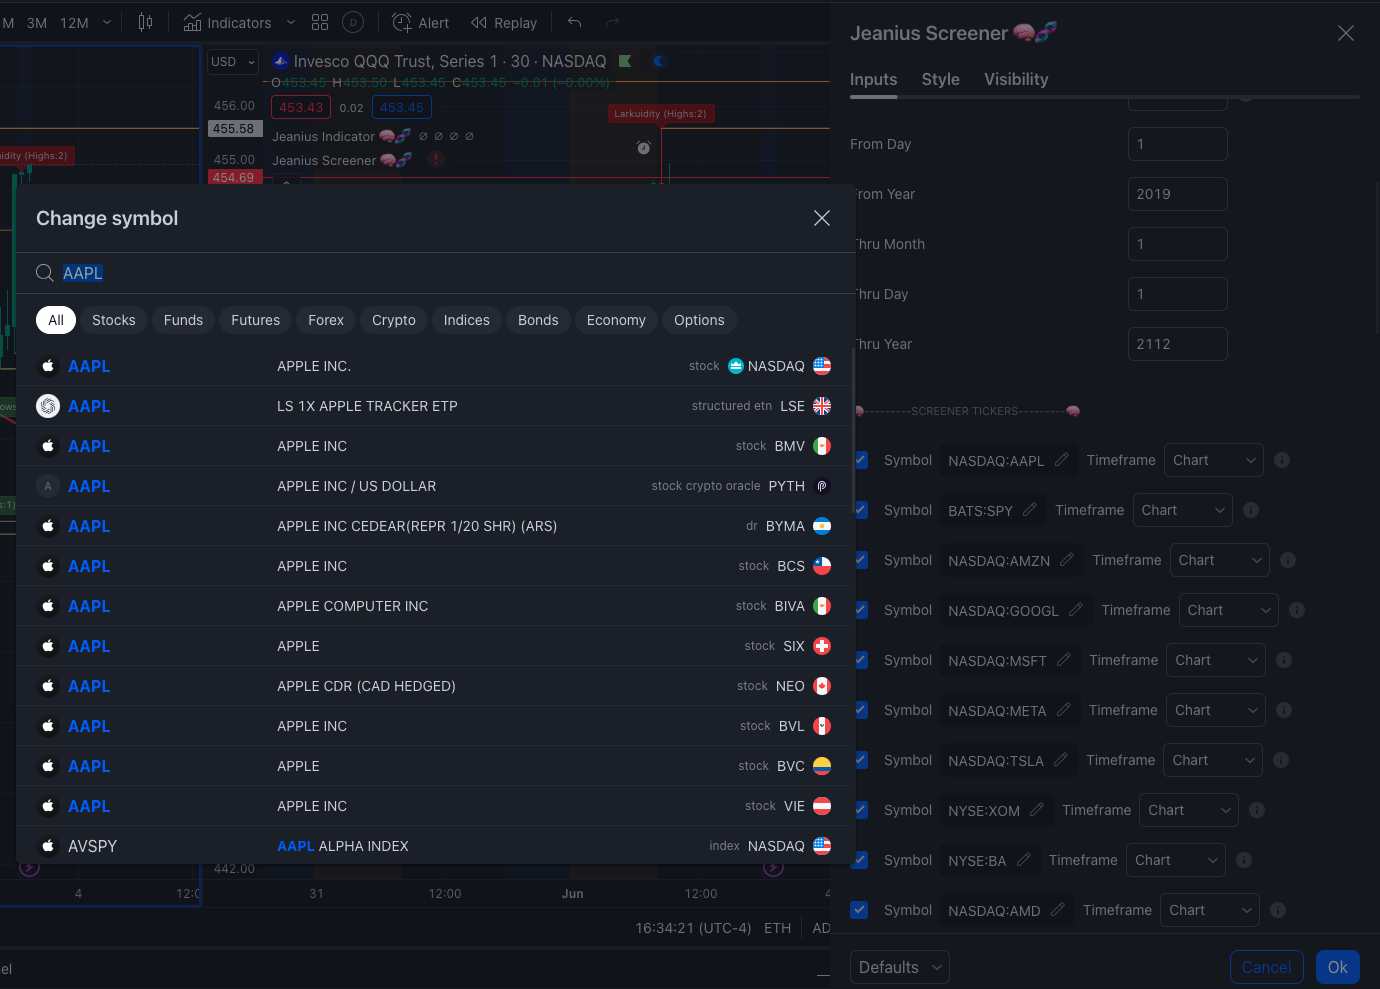Toggle the NASDAQ:META symbol checkbox
Viewport: 1380px width, 989px height.
pyautogui.click(x=860, y=710)
